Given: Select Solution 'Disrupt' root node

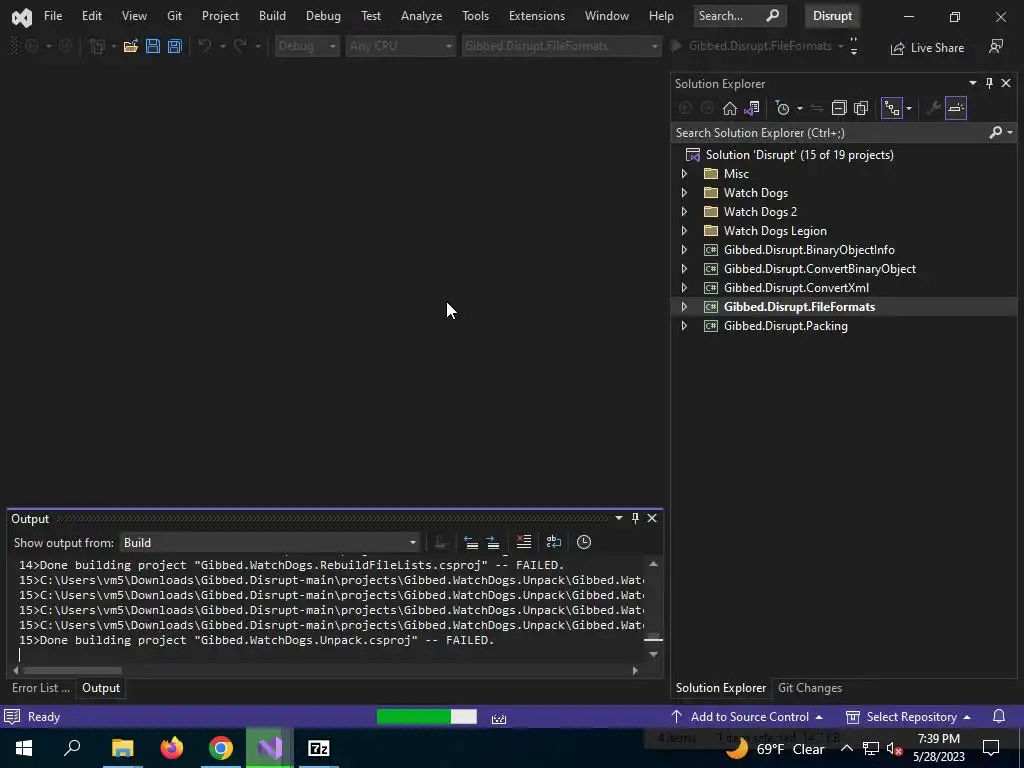Looking at the screenshot, I should tap(799, 155).
